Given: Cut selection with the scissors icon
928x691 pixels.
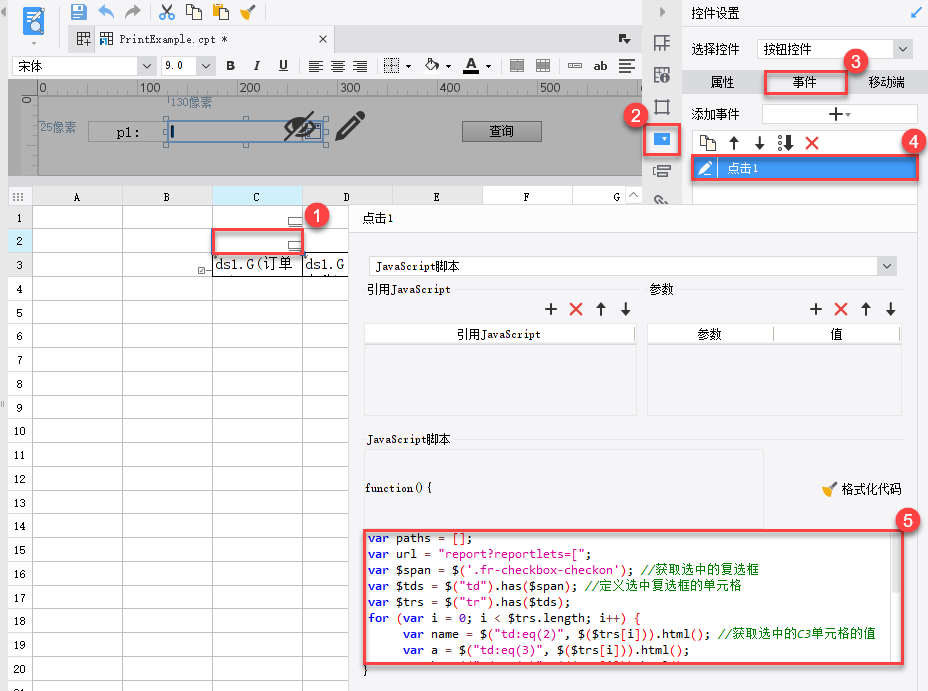Looking at the screenshot, I should (x=167, y=12).
